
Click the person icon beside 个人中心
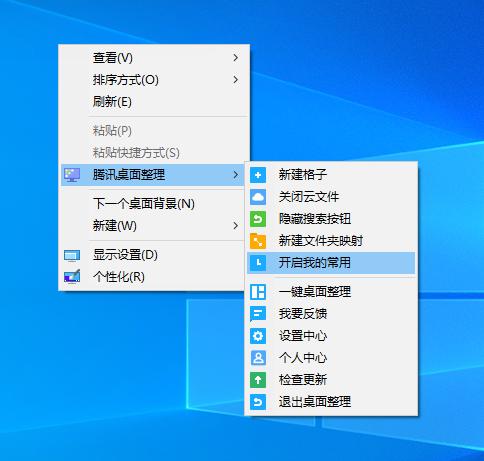(x=258, y=358)
